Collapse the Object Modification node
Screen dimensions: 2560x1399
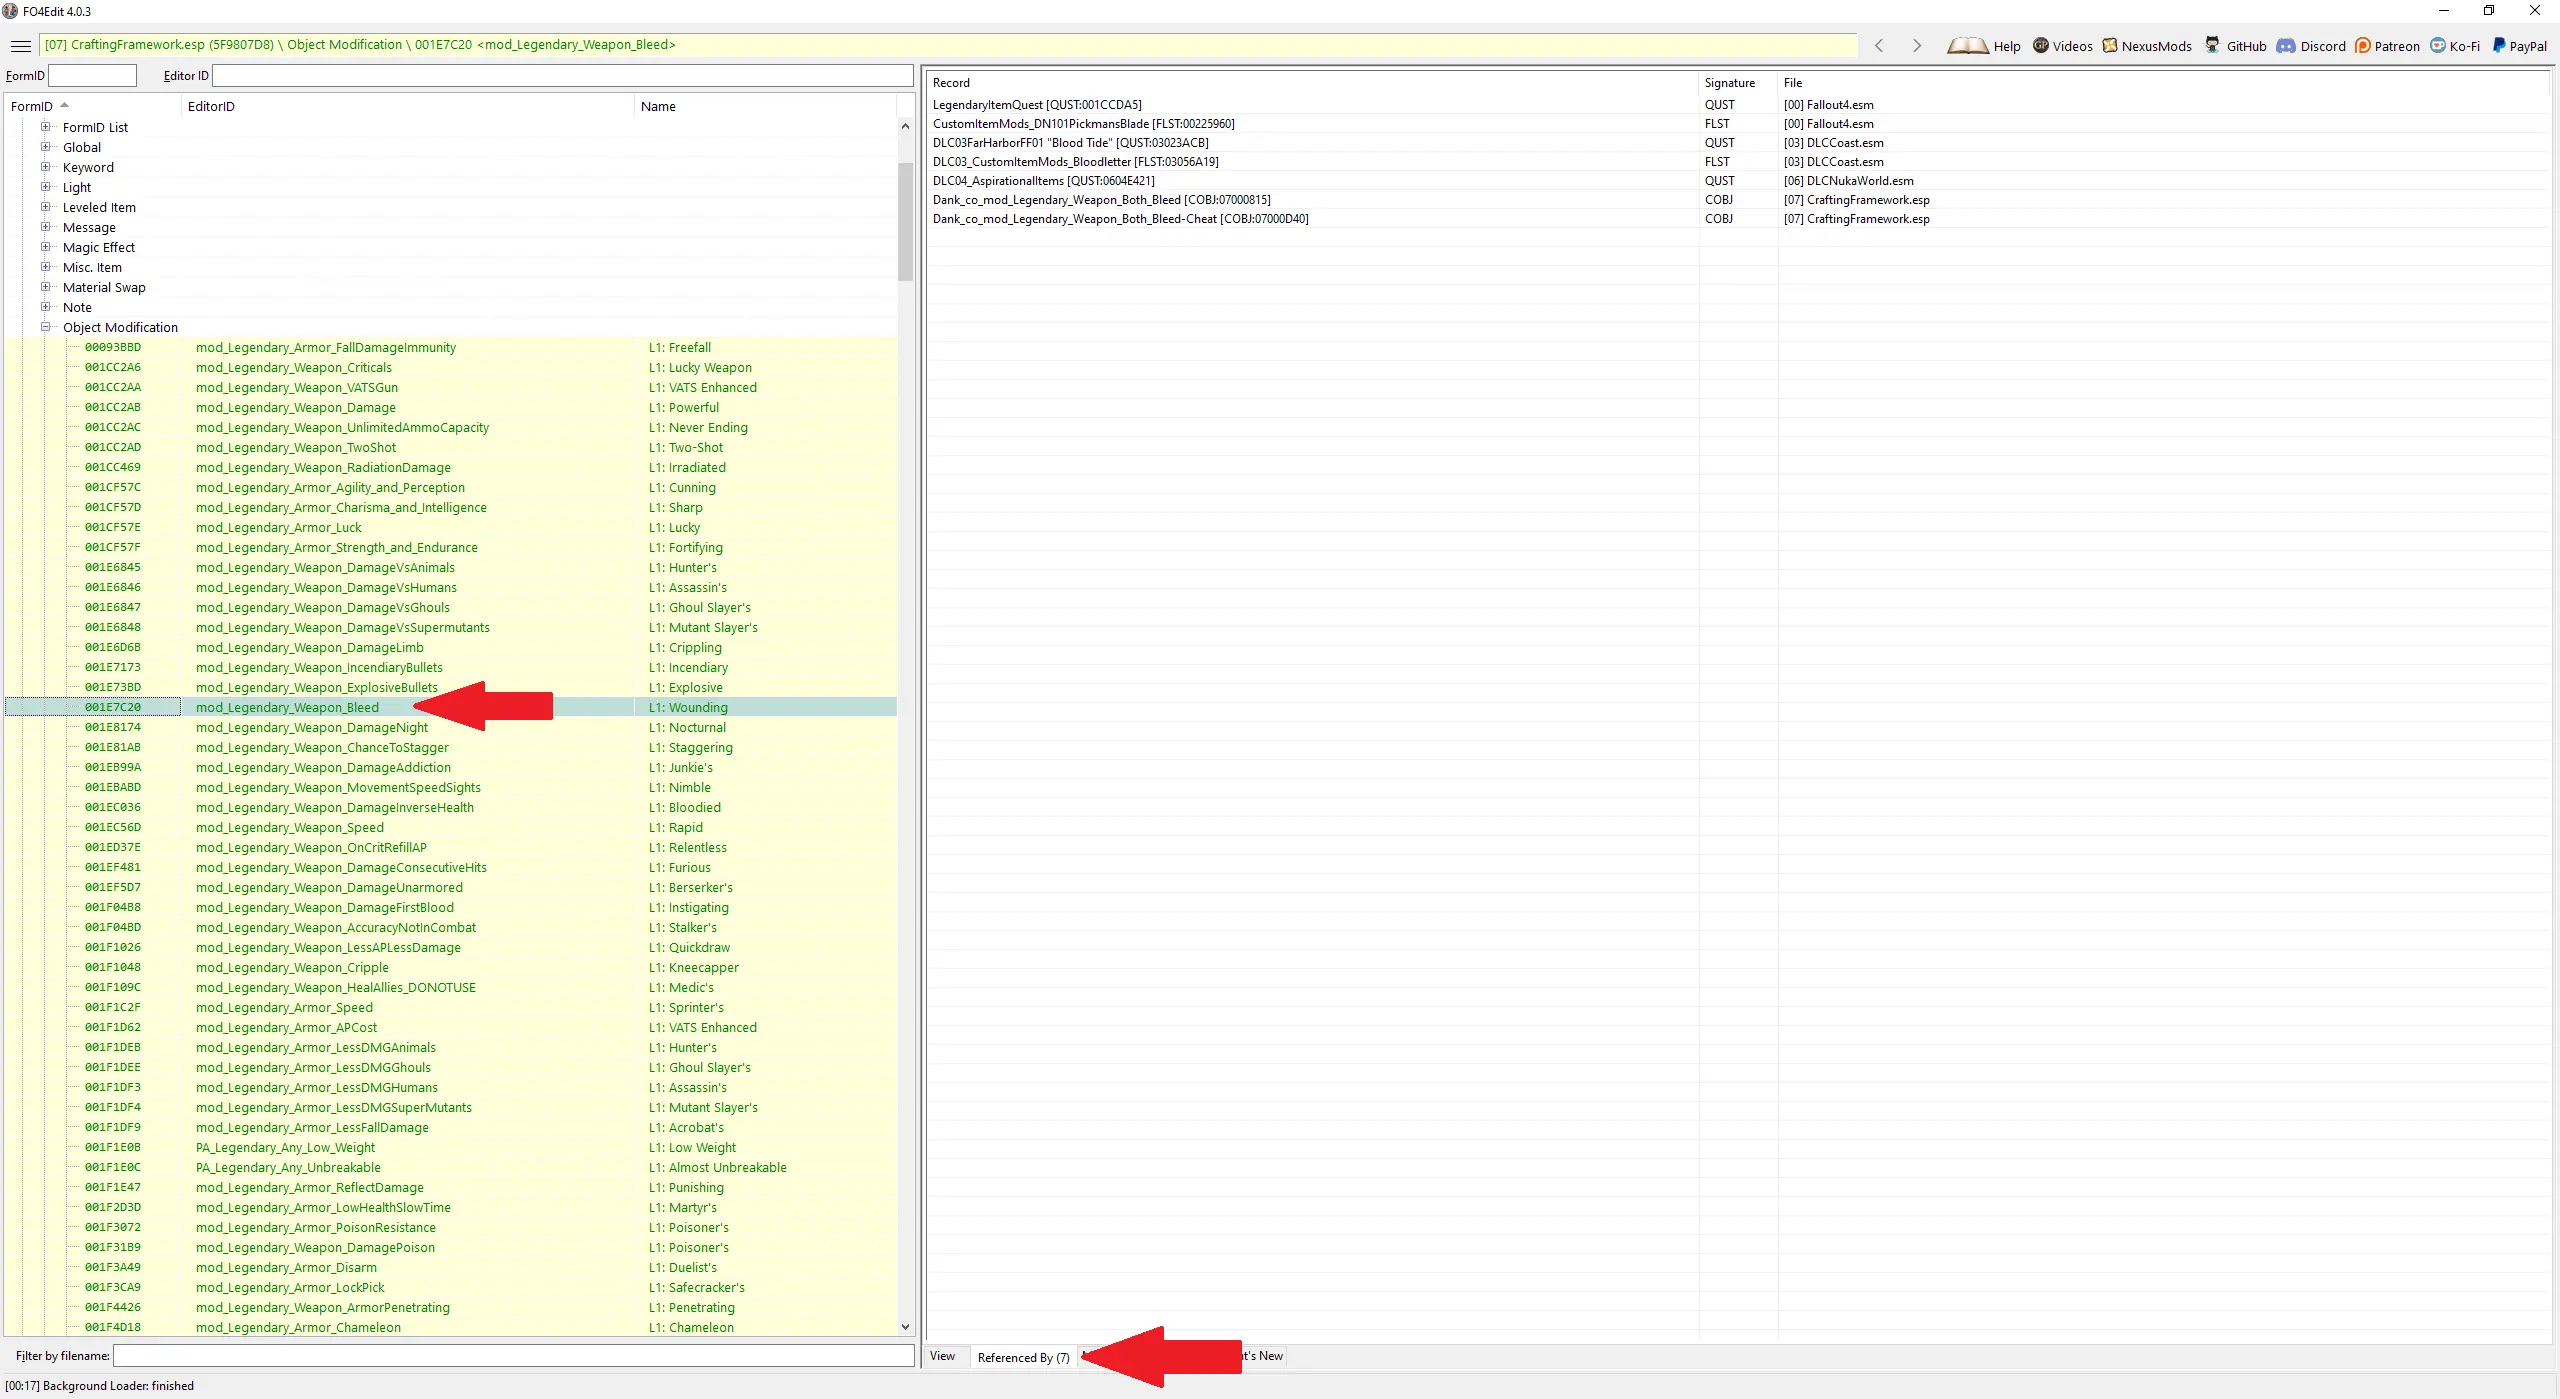45,327
